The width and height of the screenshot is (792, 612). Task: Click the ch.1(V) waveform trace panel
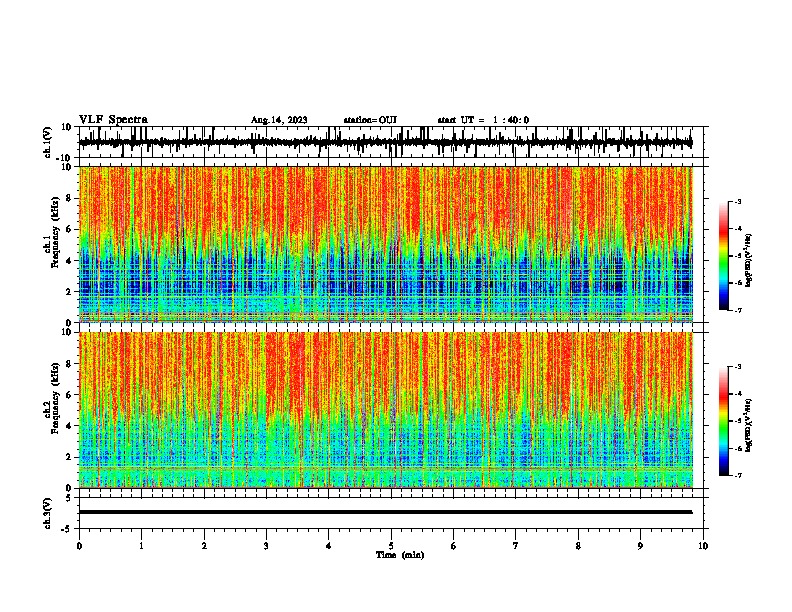[x=391, y=142]
